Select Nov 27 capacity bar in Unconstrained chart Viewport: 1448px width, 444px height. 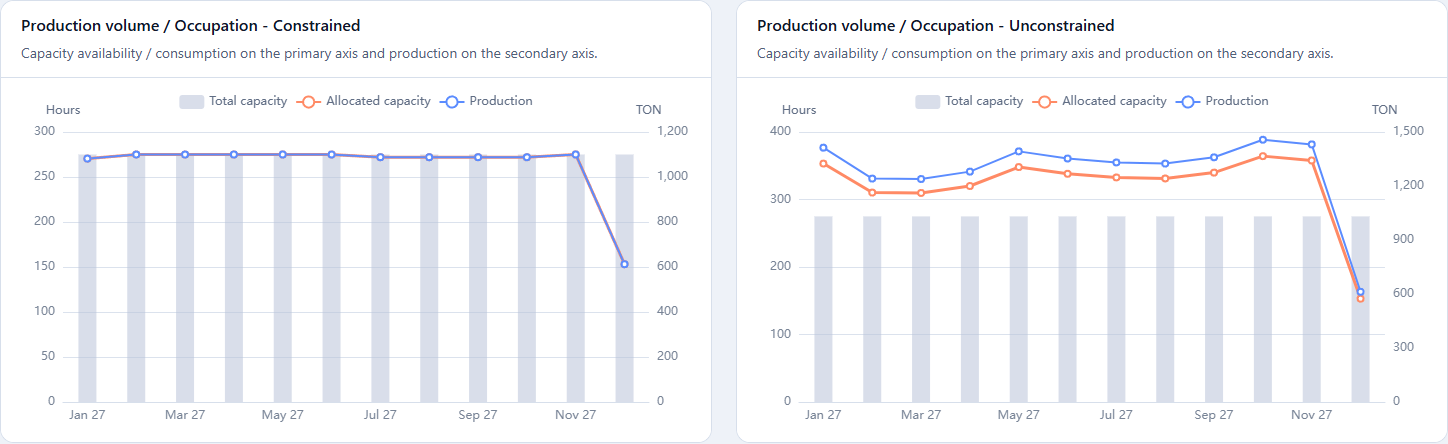coord(1312,309)
